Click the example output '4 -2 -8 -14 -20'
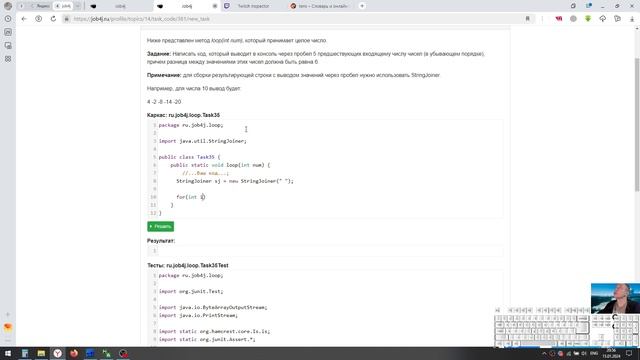The image size is (640, 360). (x=164, y=102)
